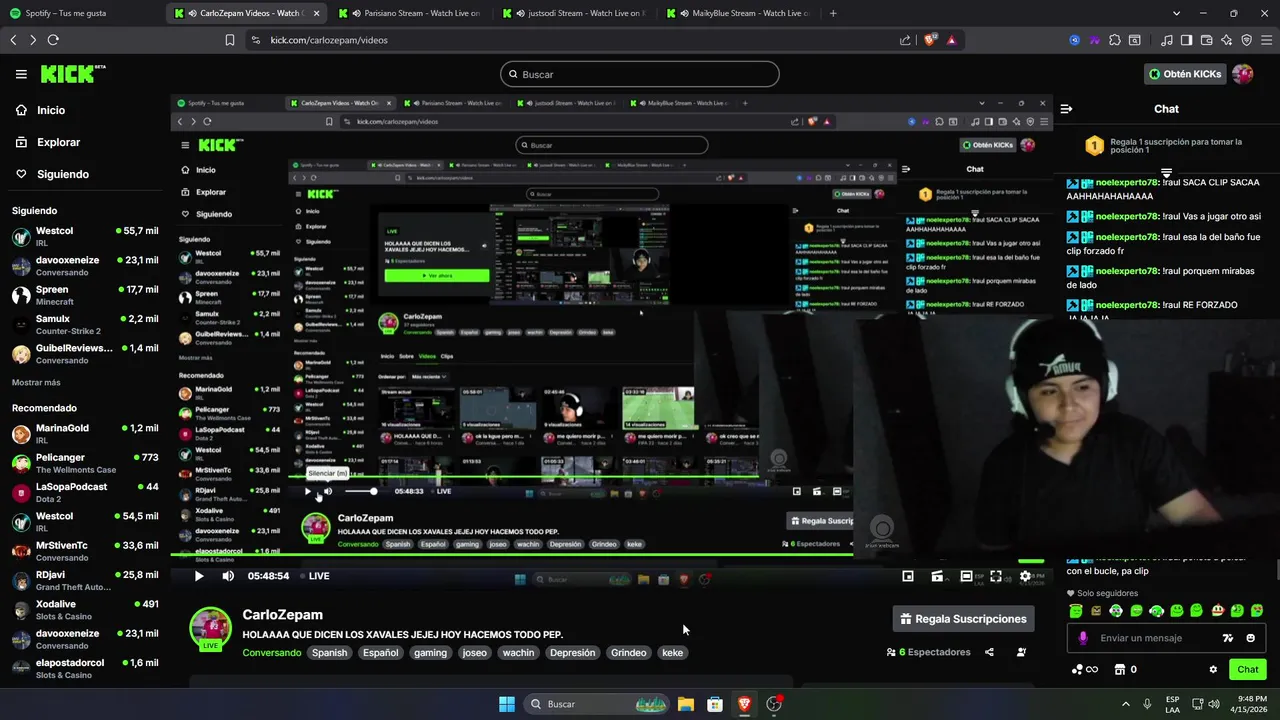This screenshot has height=720, width=1280.
Task: Select the gaming tag
Action: pyautogui.click(x=430, y=652)
